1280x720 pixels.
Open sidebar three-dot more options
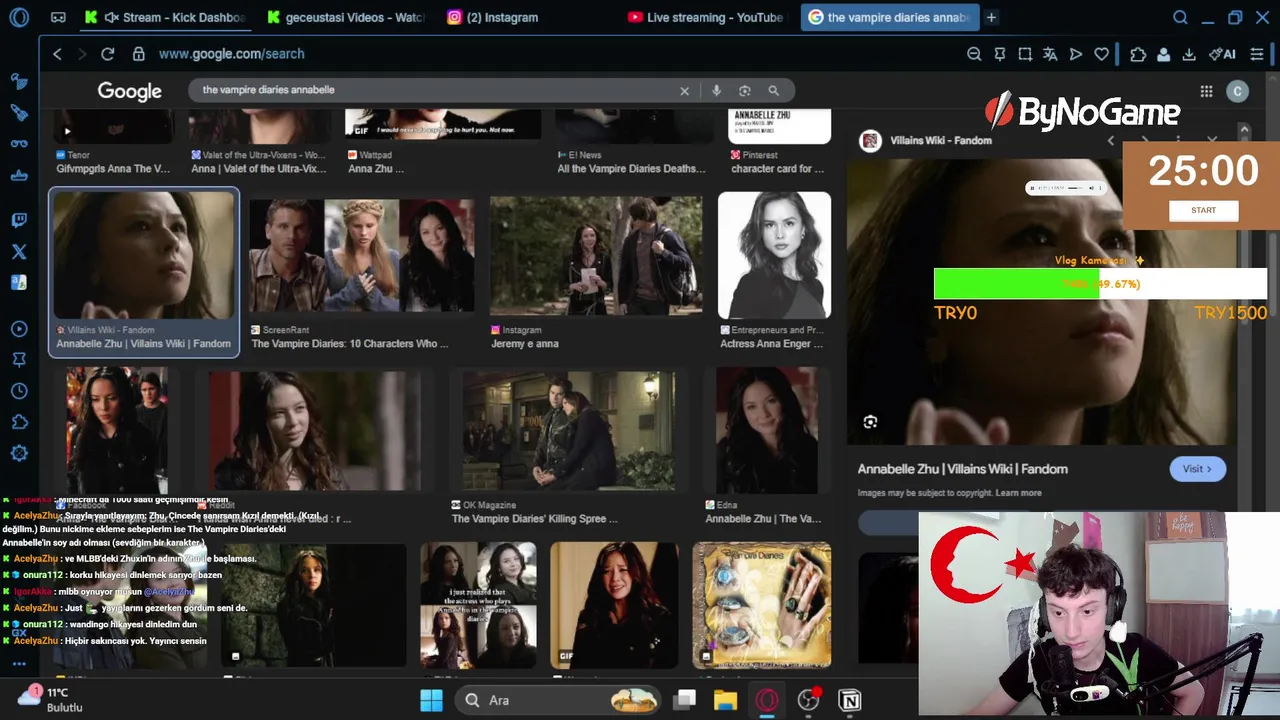point(19,663)
